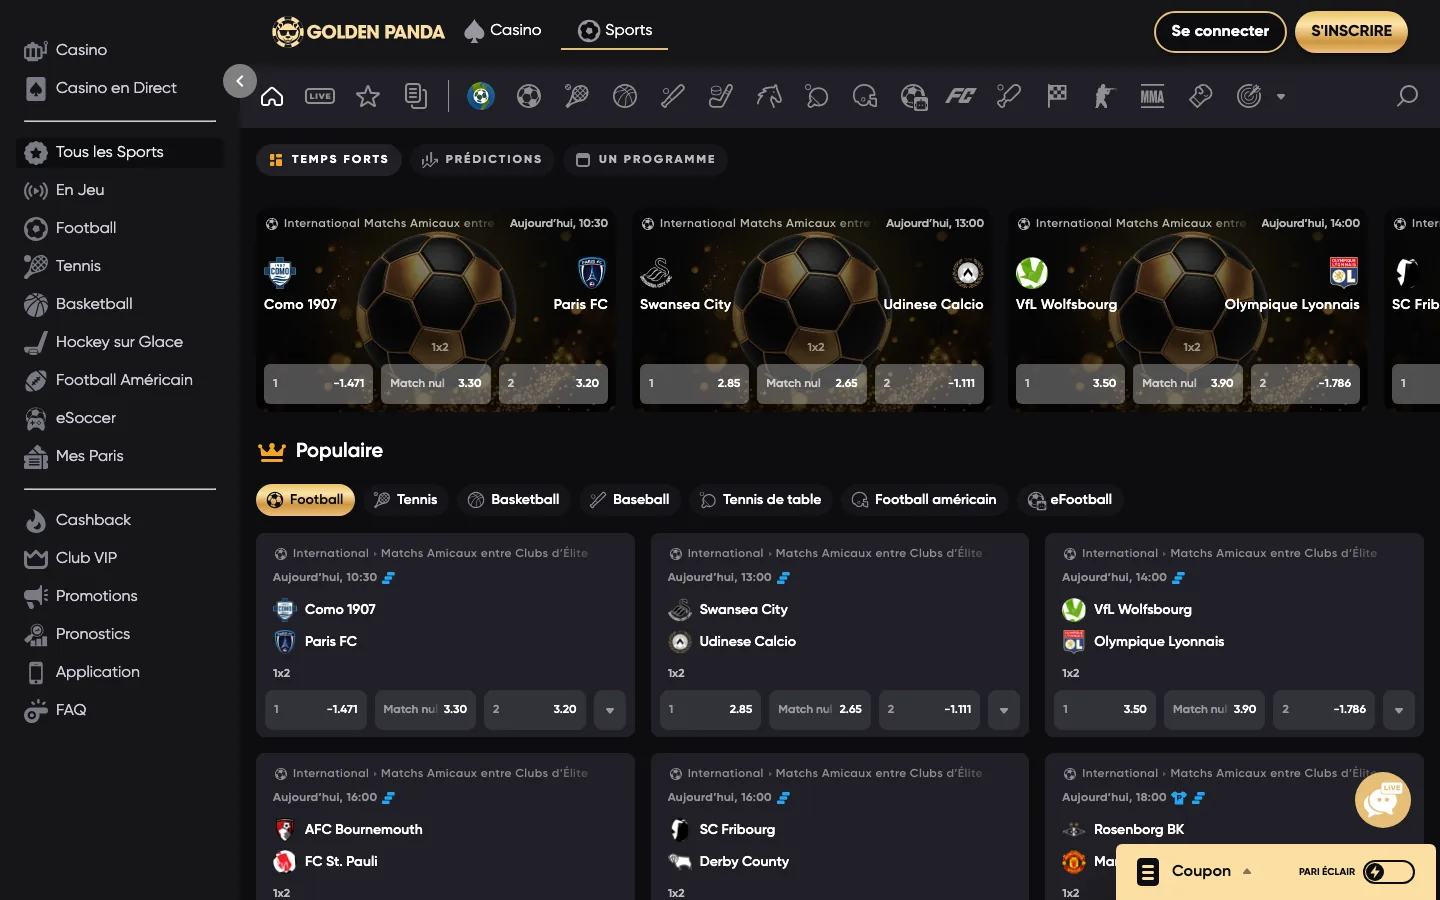
Task: Bet on Paris FC 3.20 in featured banner
Action: point(553,383)
